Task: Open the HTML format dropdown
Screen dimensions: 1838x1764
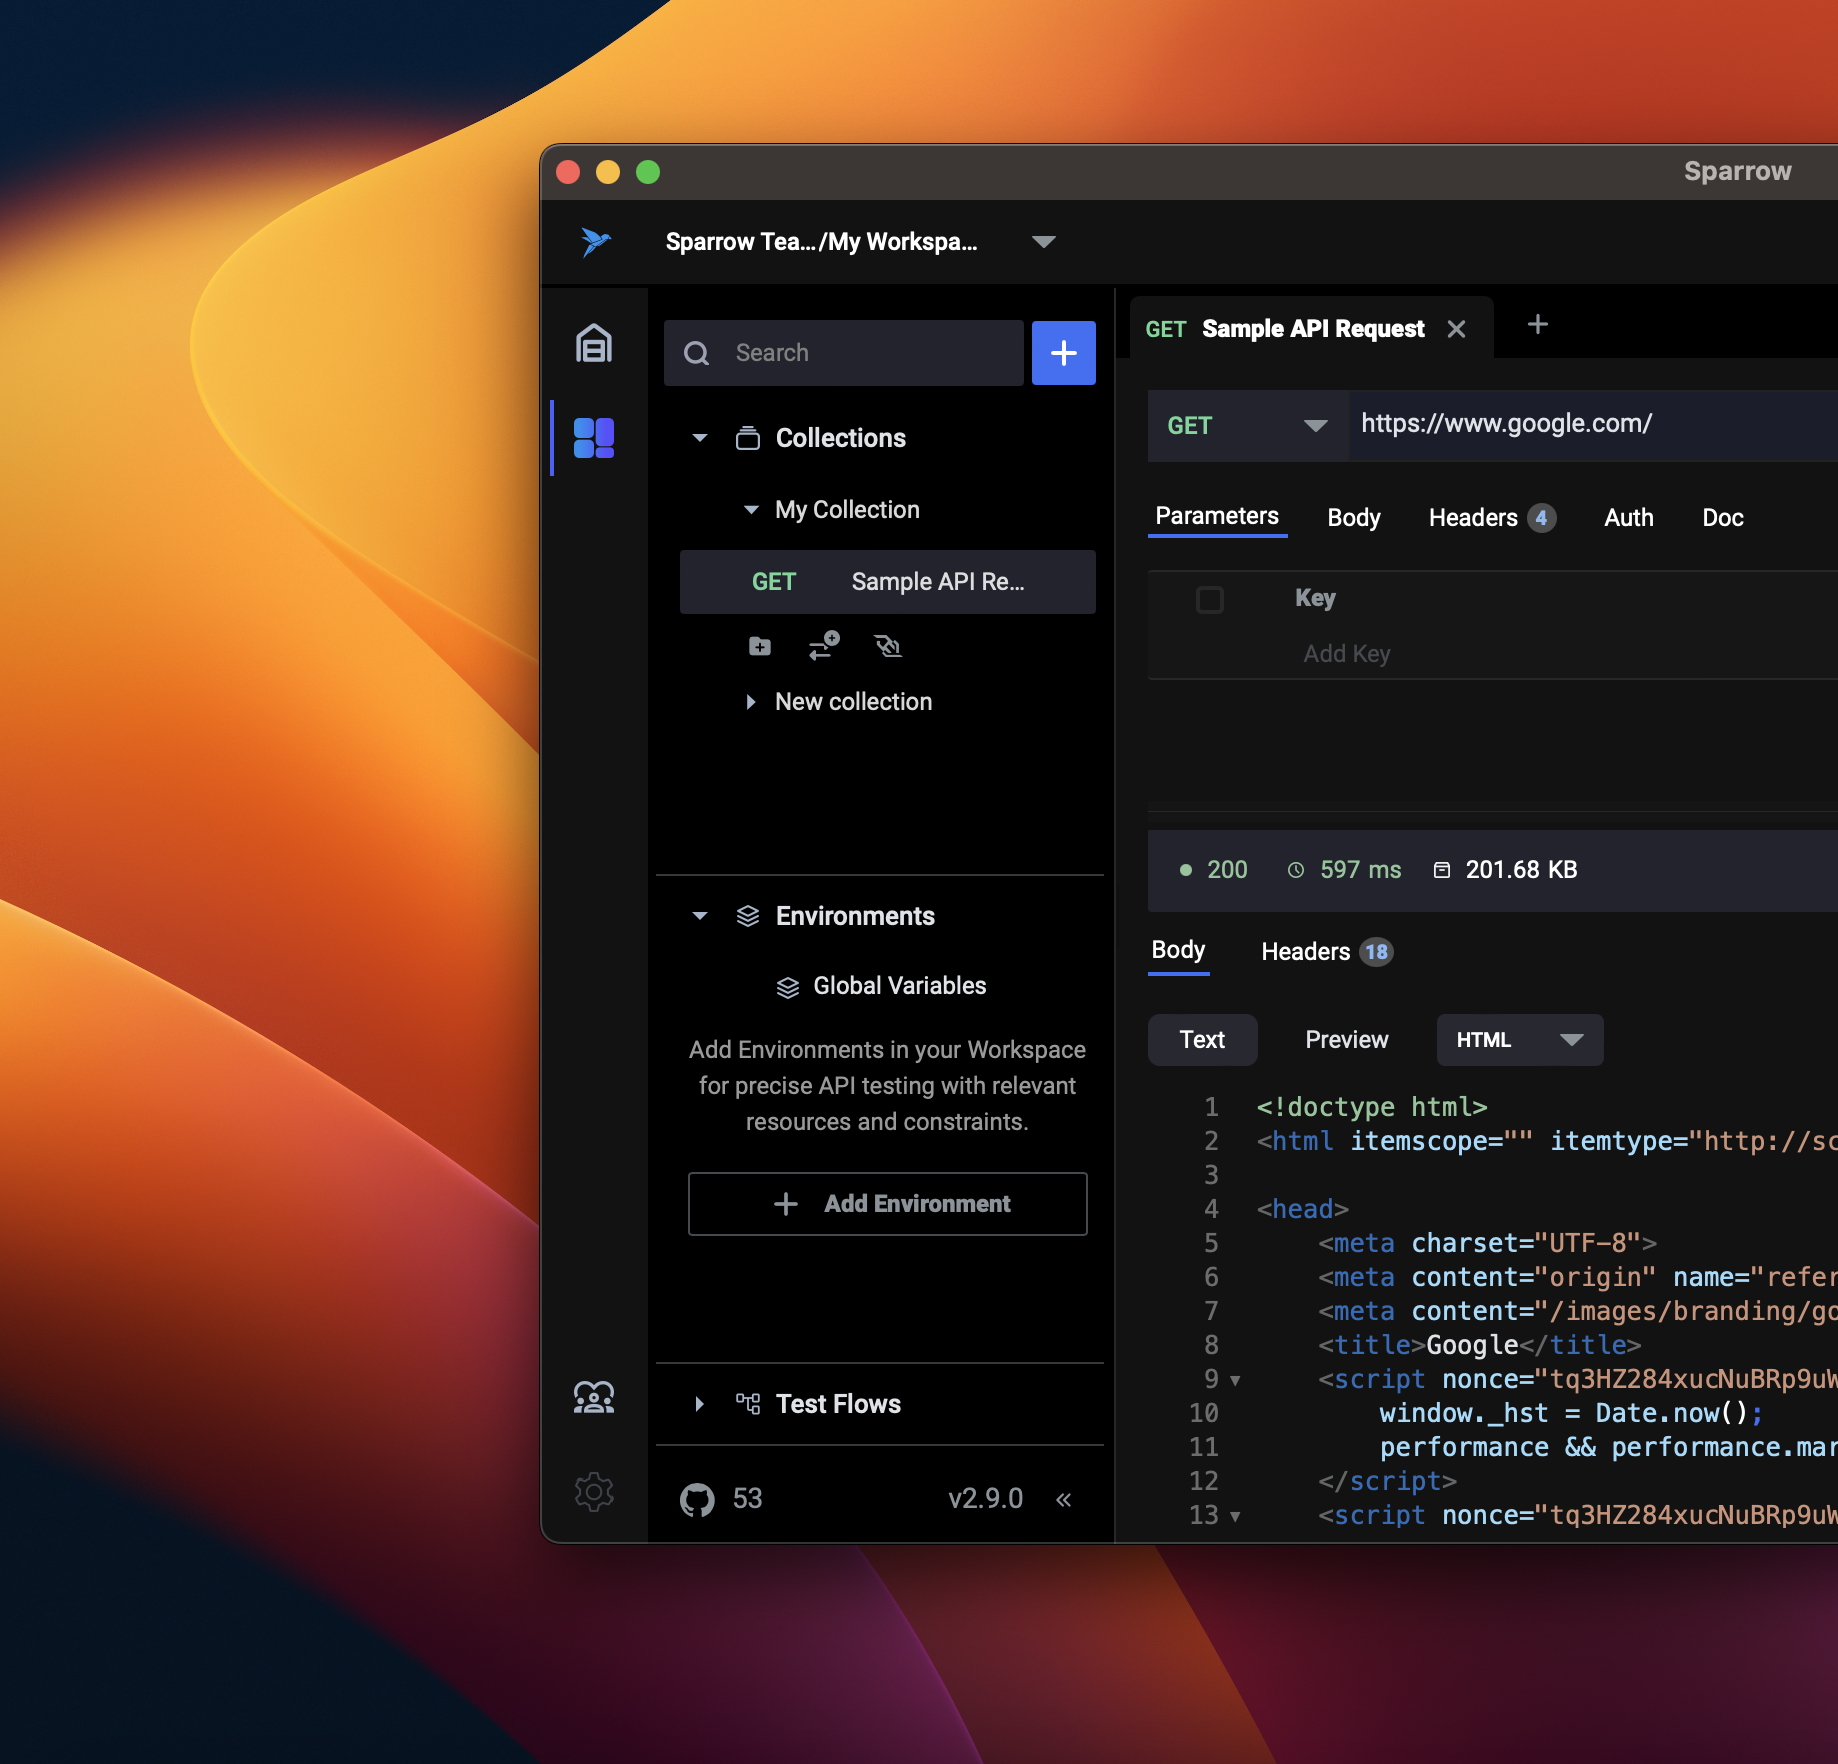Action: pos(1519,1040)
